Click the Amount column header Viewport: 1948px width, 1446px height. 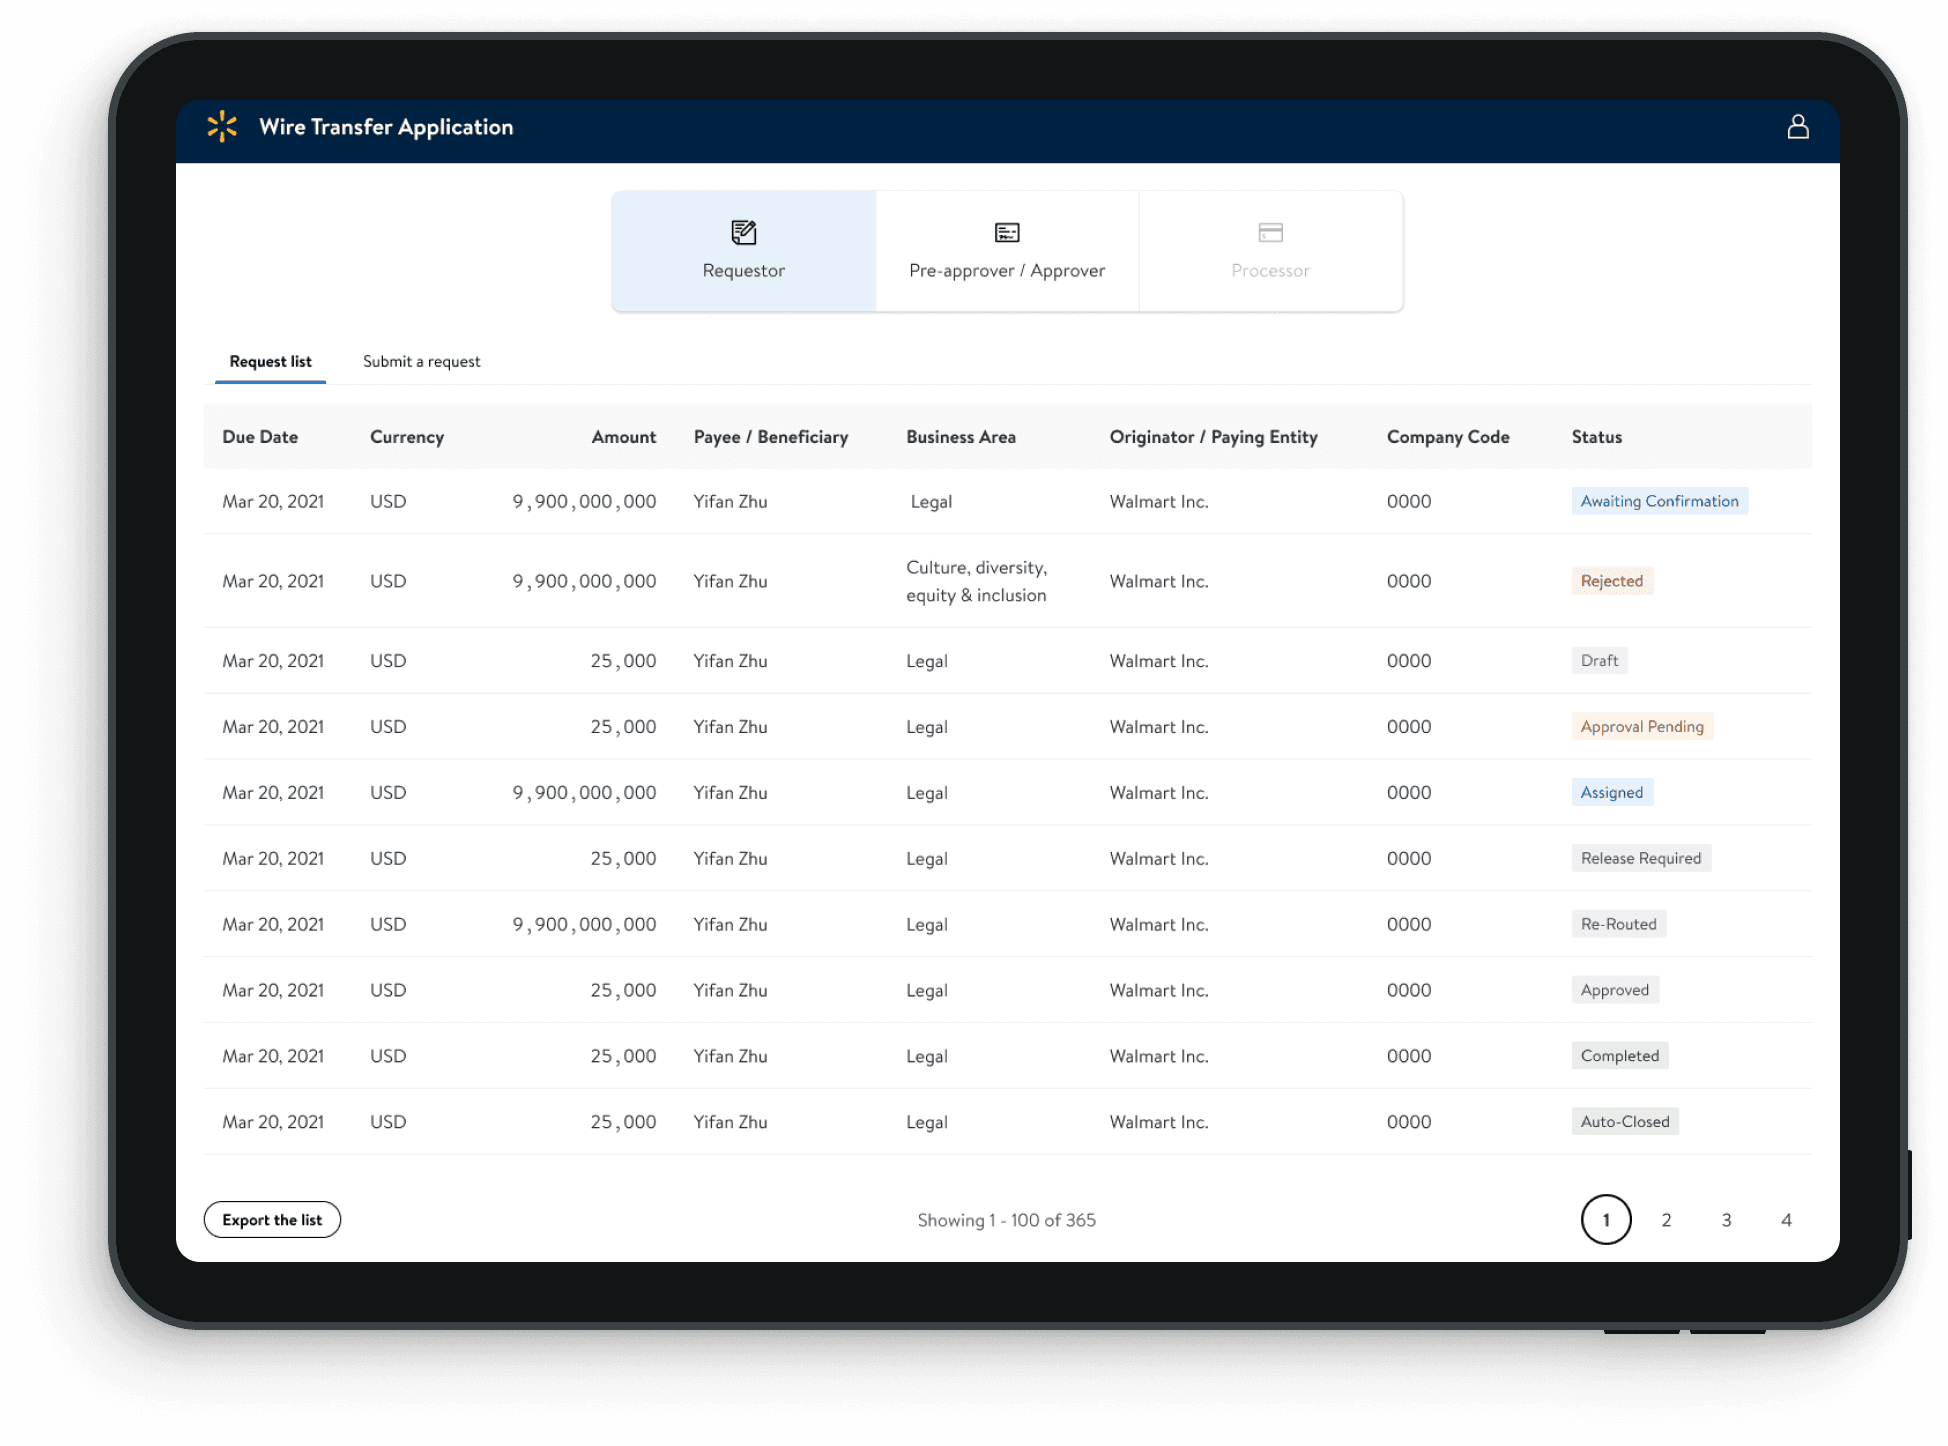point(623,437)
